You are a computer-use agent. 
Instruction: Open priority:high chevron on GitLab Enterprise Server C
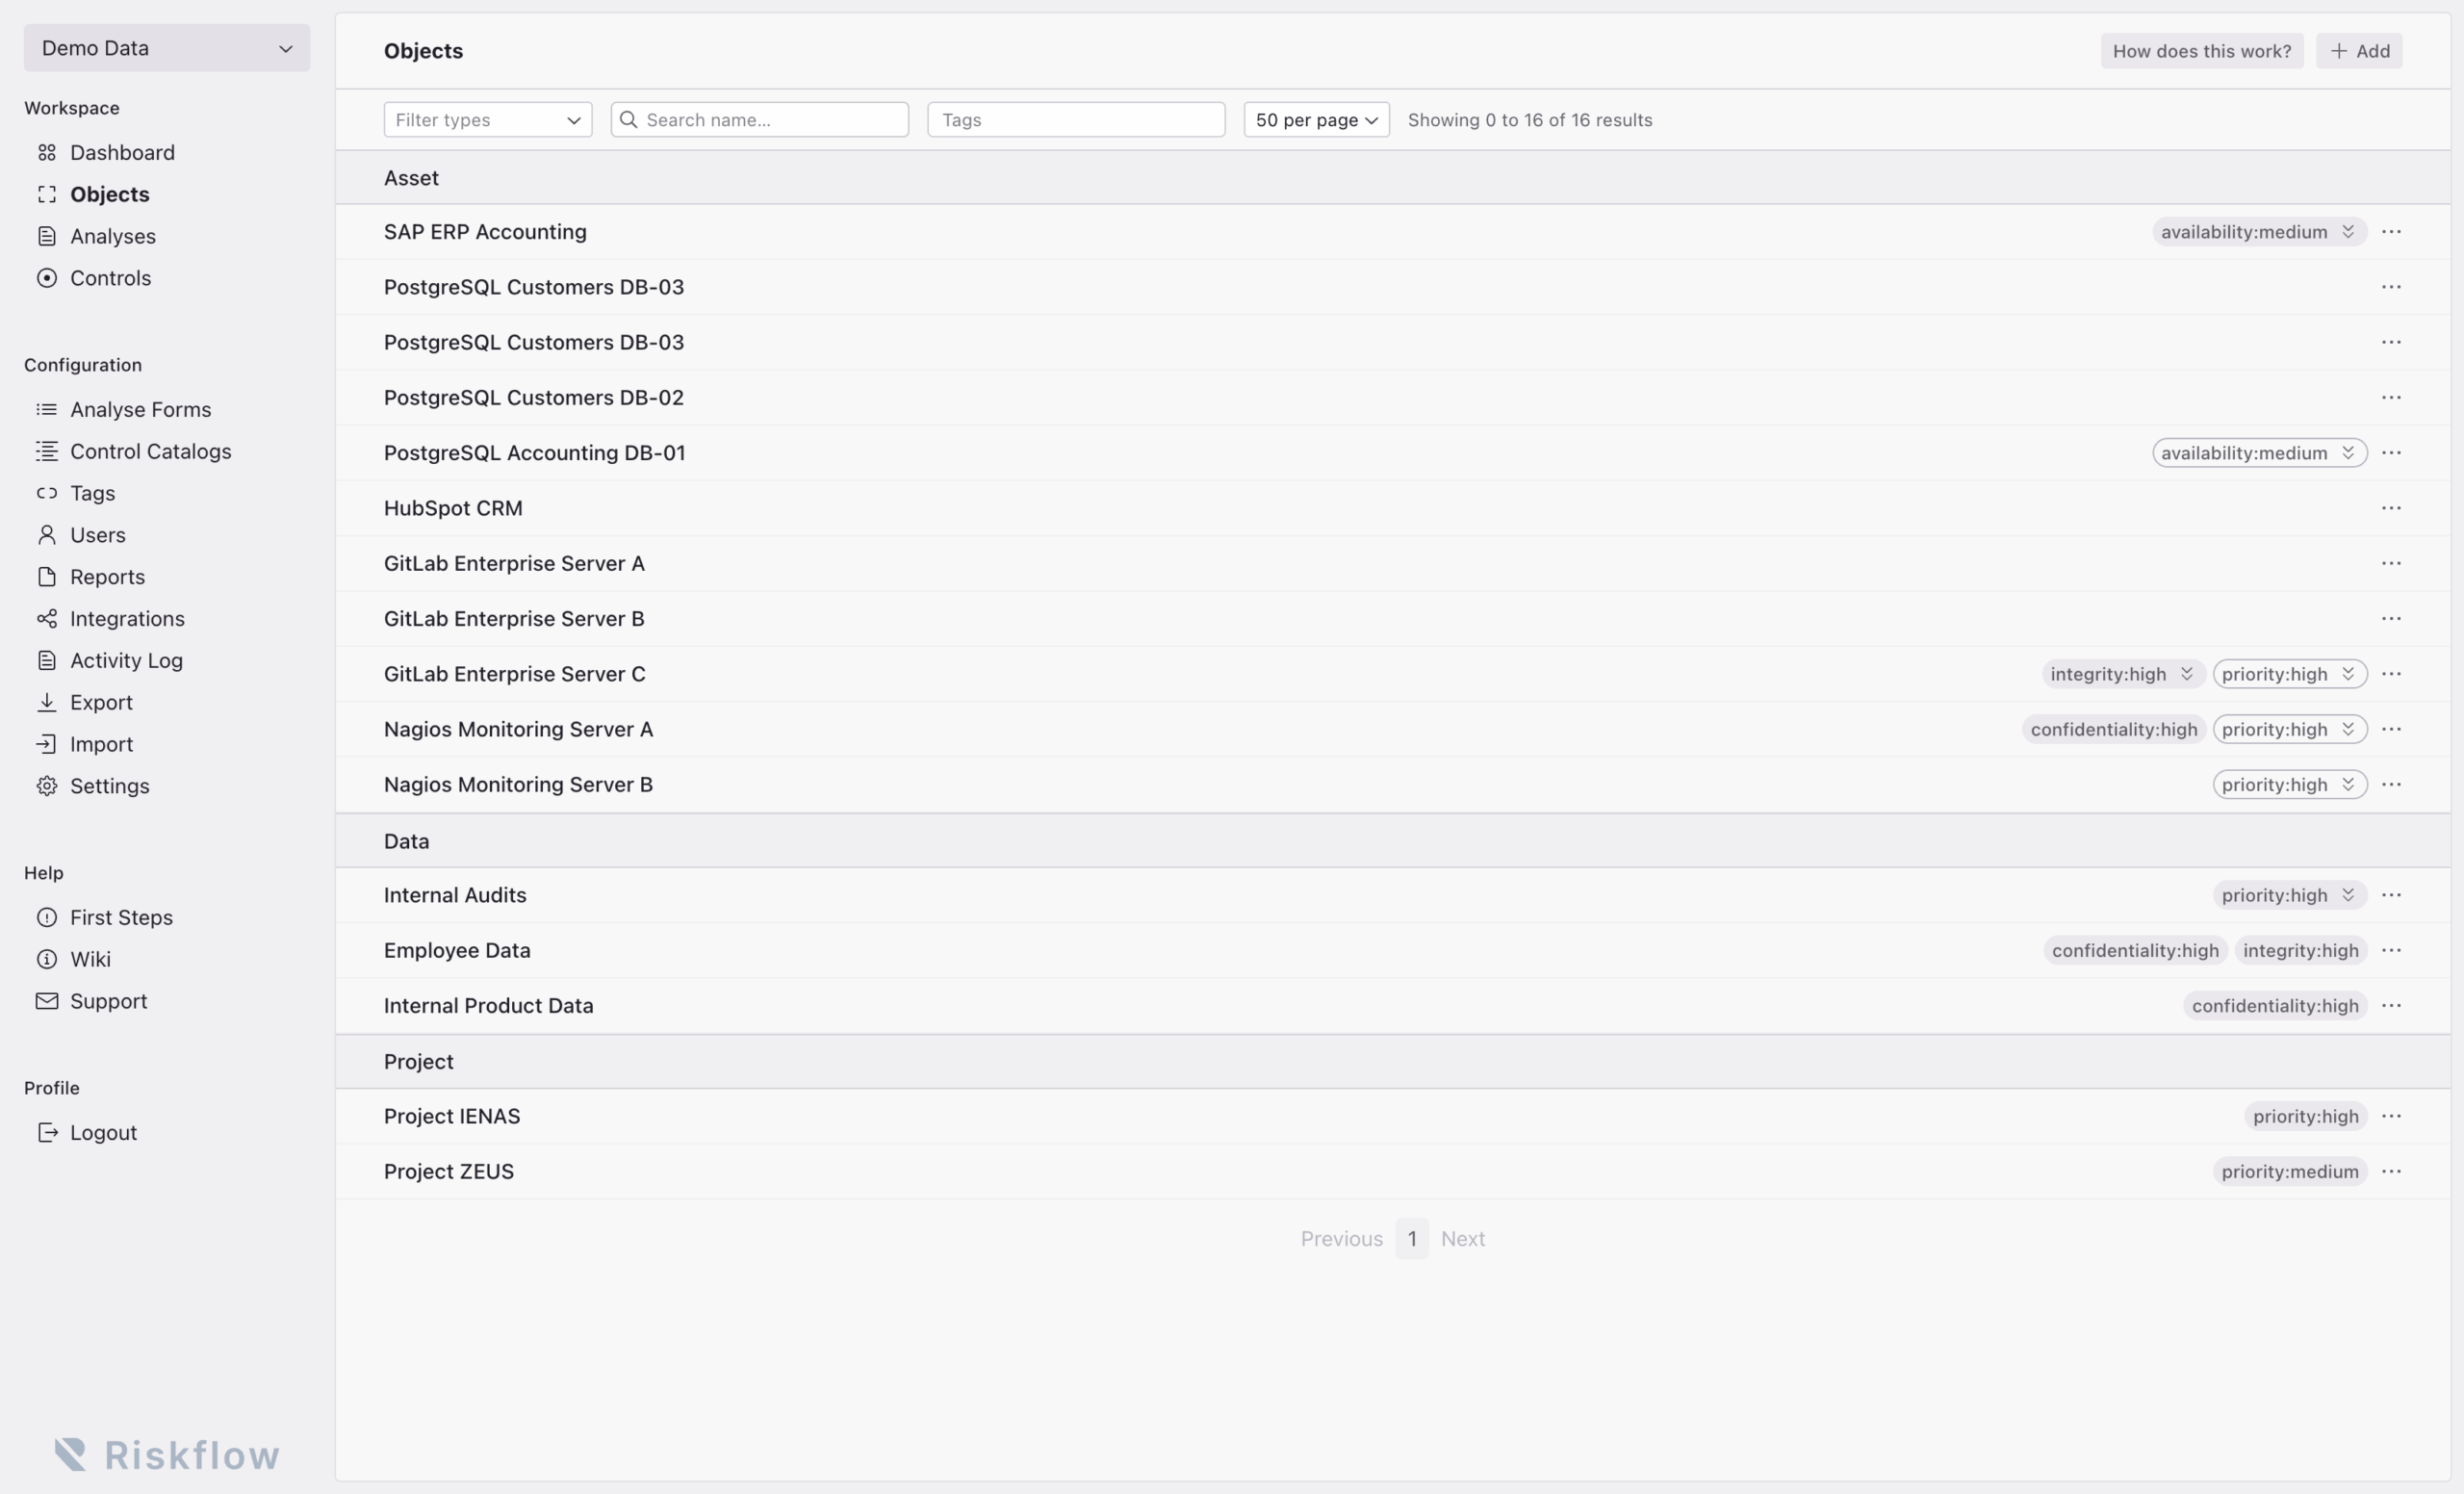(2348, 673)
